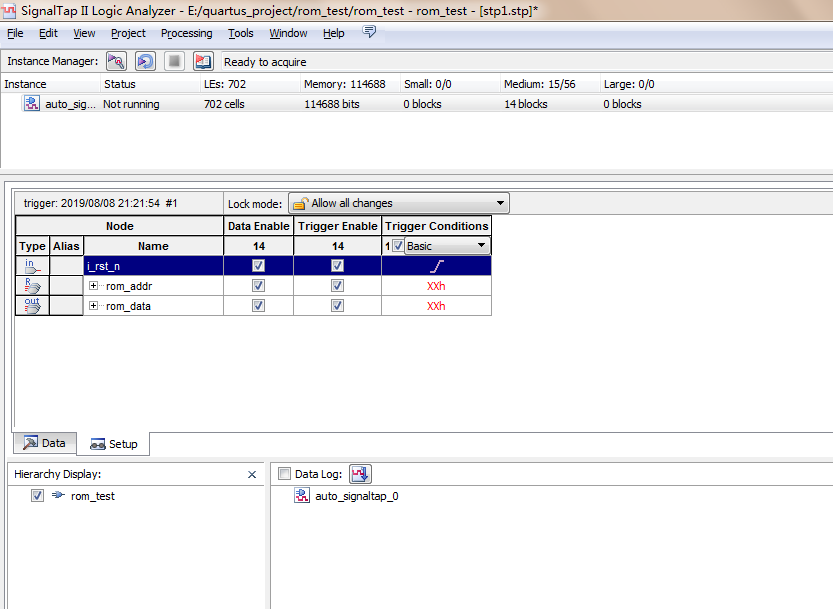Viewport: 833px width, 609px height.
Task: Click the Trigger Conditions column header
Action: (x=437, y=226)
